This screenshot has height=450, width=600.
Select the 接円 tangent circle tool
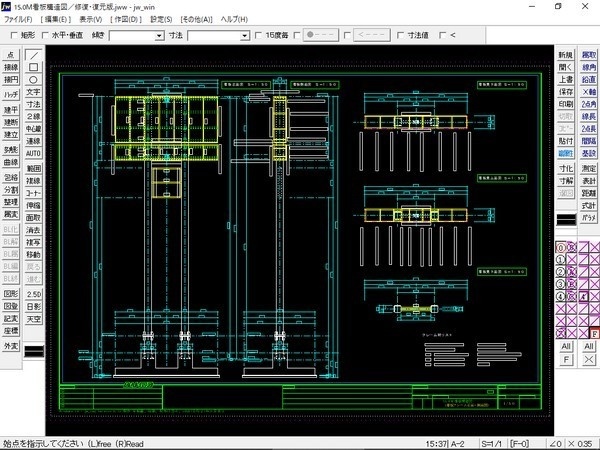[x=11, y=80]
